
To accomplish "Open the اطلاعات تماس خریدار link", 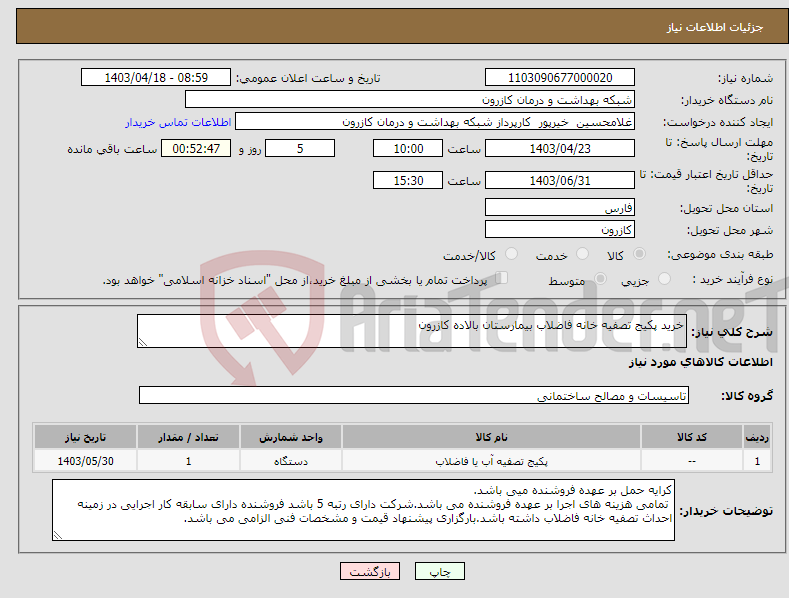I will (178, 122).
